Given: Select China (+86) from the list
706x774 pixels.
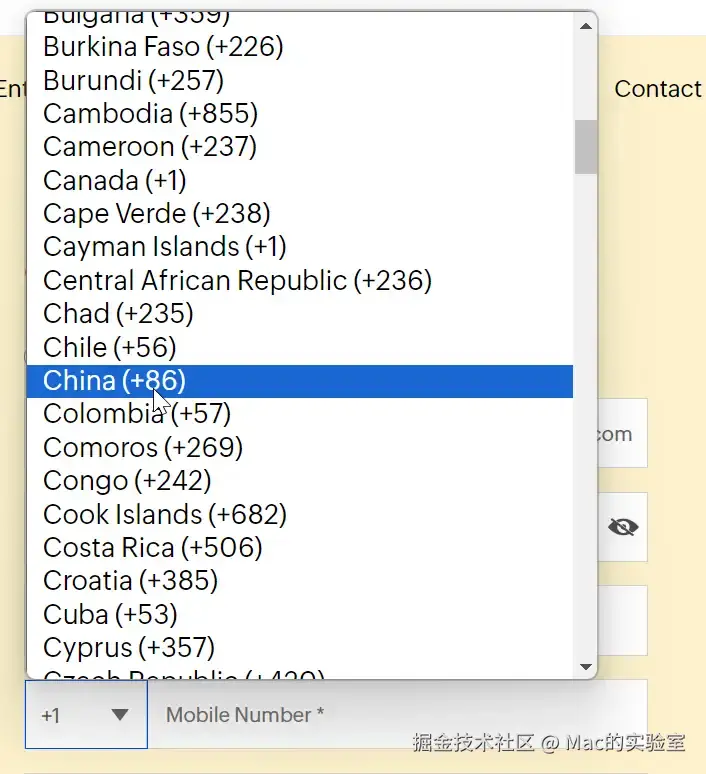Looking at the screenshot, I should point(114,381).
